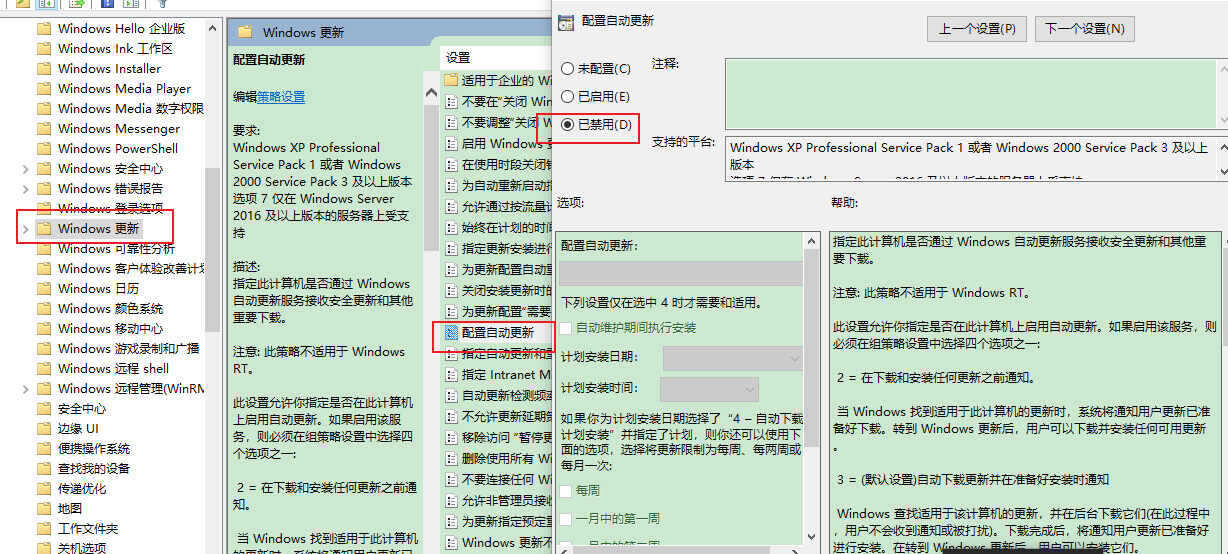Open the 计划安装日期 dropdown
The image size is (1228, 554).
[x=732, y=358]
